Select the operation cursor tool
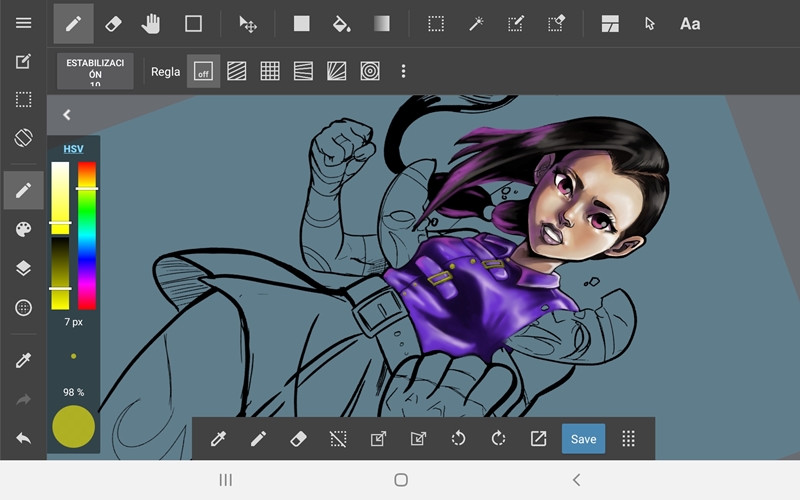The image size is (800, 500). tap(649, 23)
